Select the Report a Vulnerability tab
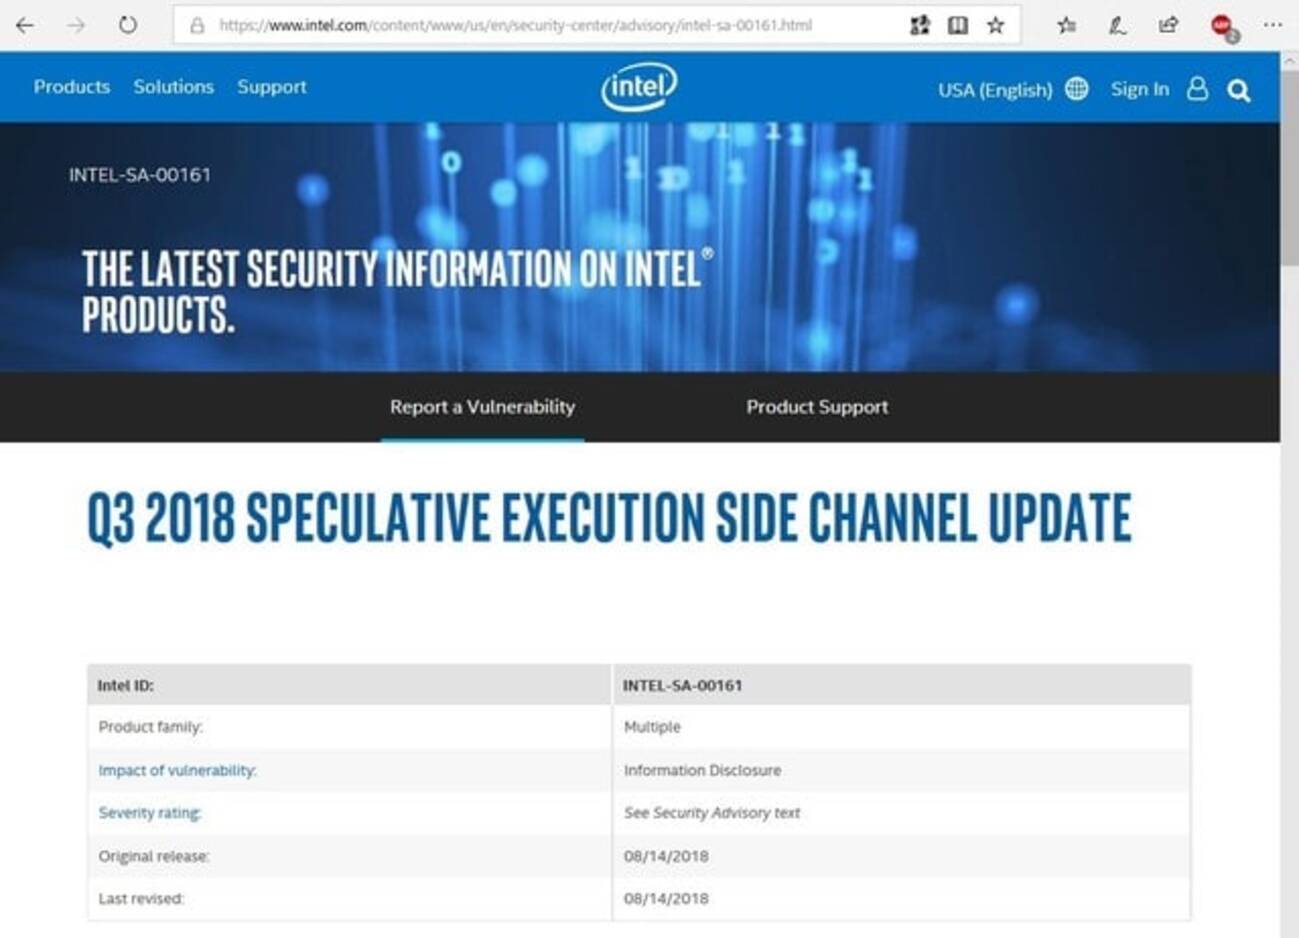This screenshot has width=1299, height=938. point(482,407)
